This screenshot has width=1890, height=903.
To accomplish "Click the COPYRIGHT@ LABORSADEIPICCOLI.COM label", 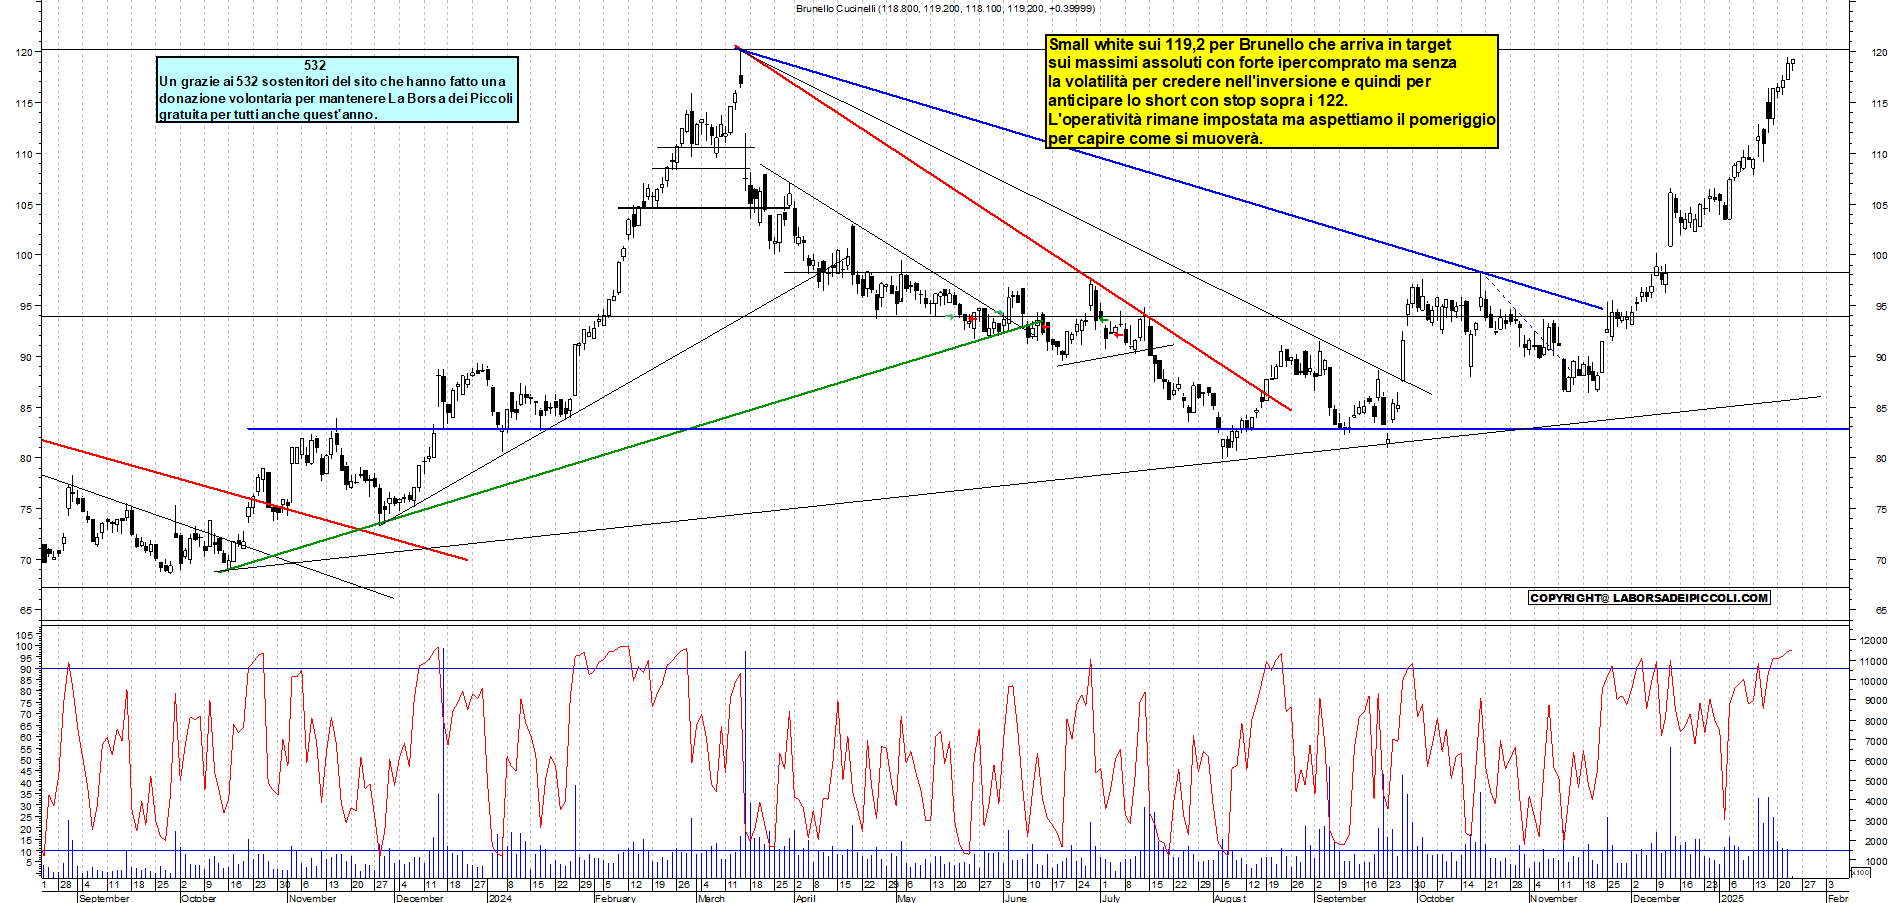I will tap(1649, 598).
